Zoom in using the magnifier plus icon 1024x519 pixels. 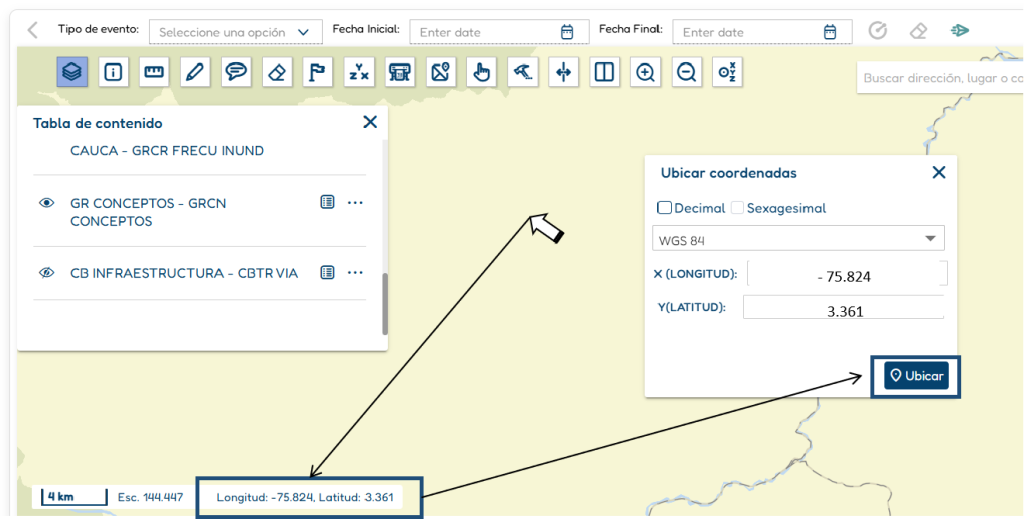point(645,72)
